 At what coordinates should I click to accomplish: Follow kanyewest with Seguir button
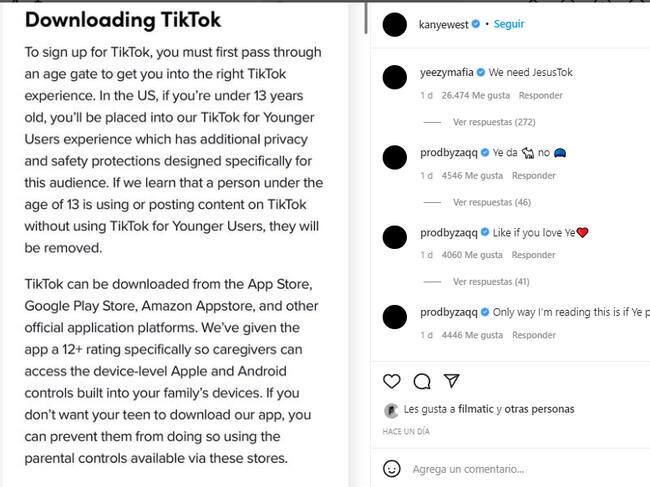(x=508, y=24)
